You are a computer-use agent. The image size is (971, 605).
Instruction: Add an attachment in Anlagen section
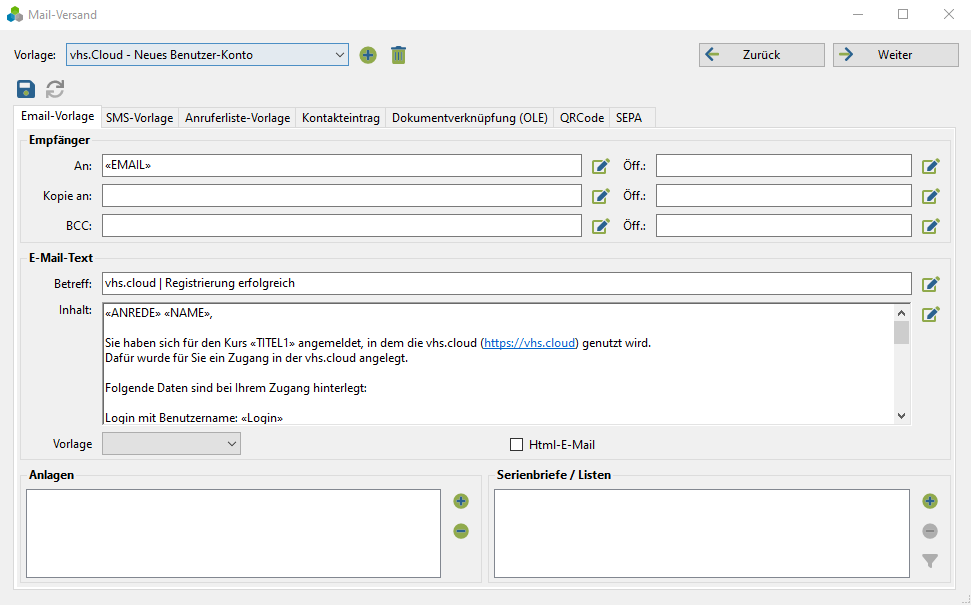pos(461,501)
